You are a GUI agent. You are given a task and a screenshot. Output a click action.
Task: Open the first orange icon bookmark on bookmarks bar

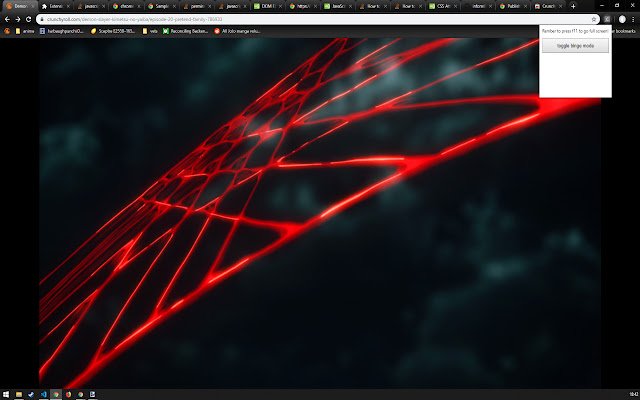click(7, 31)
